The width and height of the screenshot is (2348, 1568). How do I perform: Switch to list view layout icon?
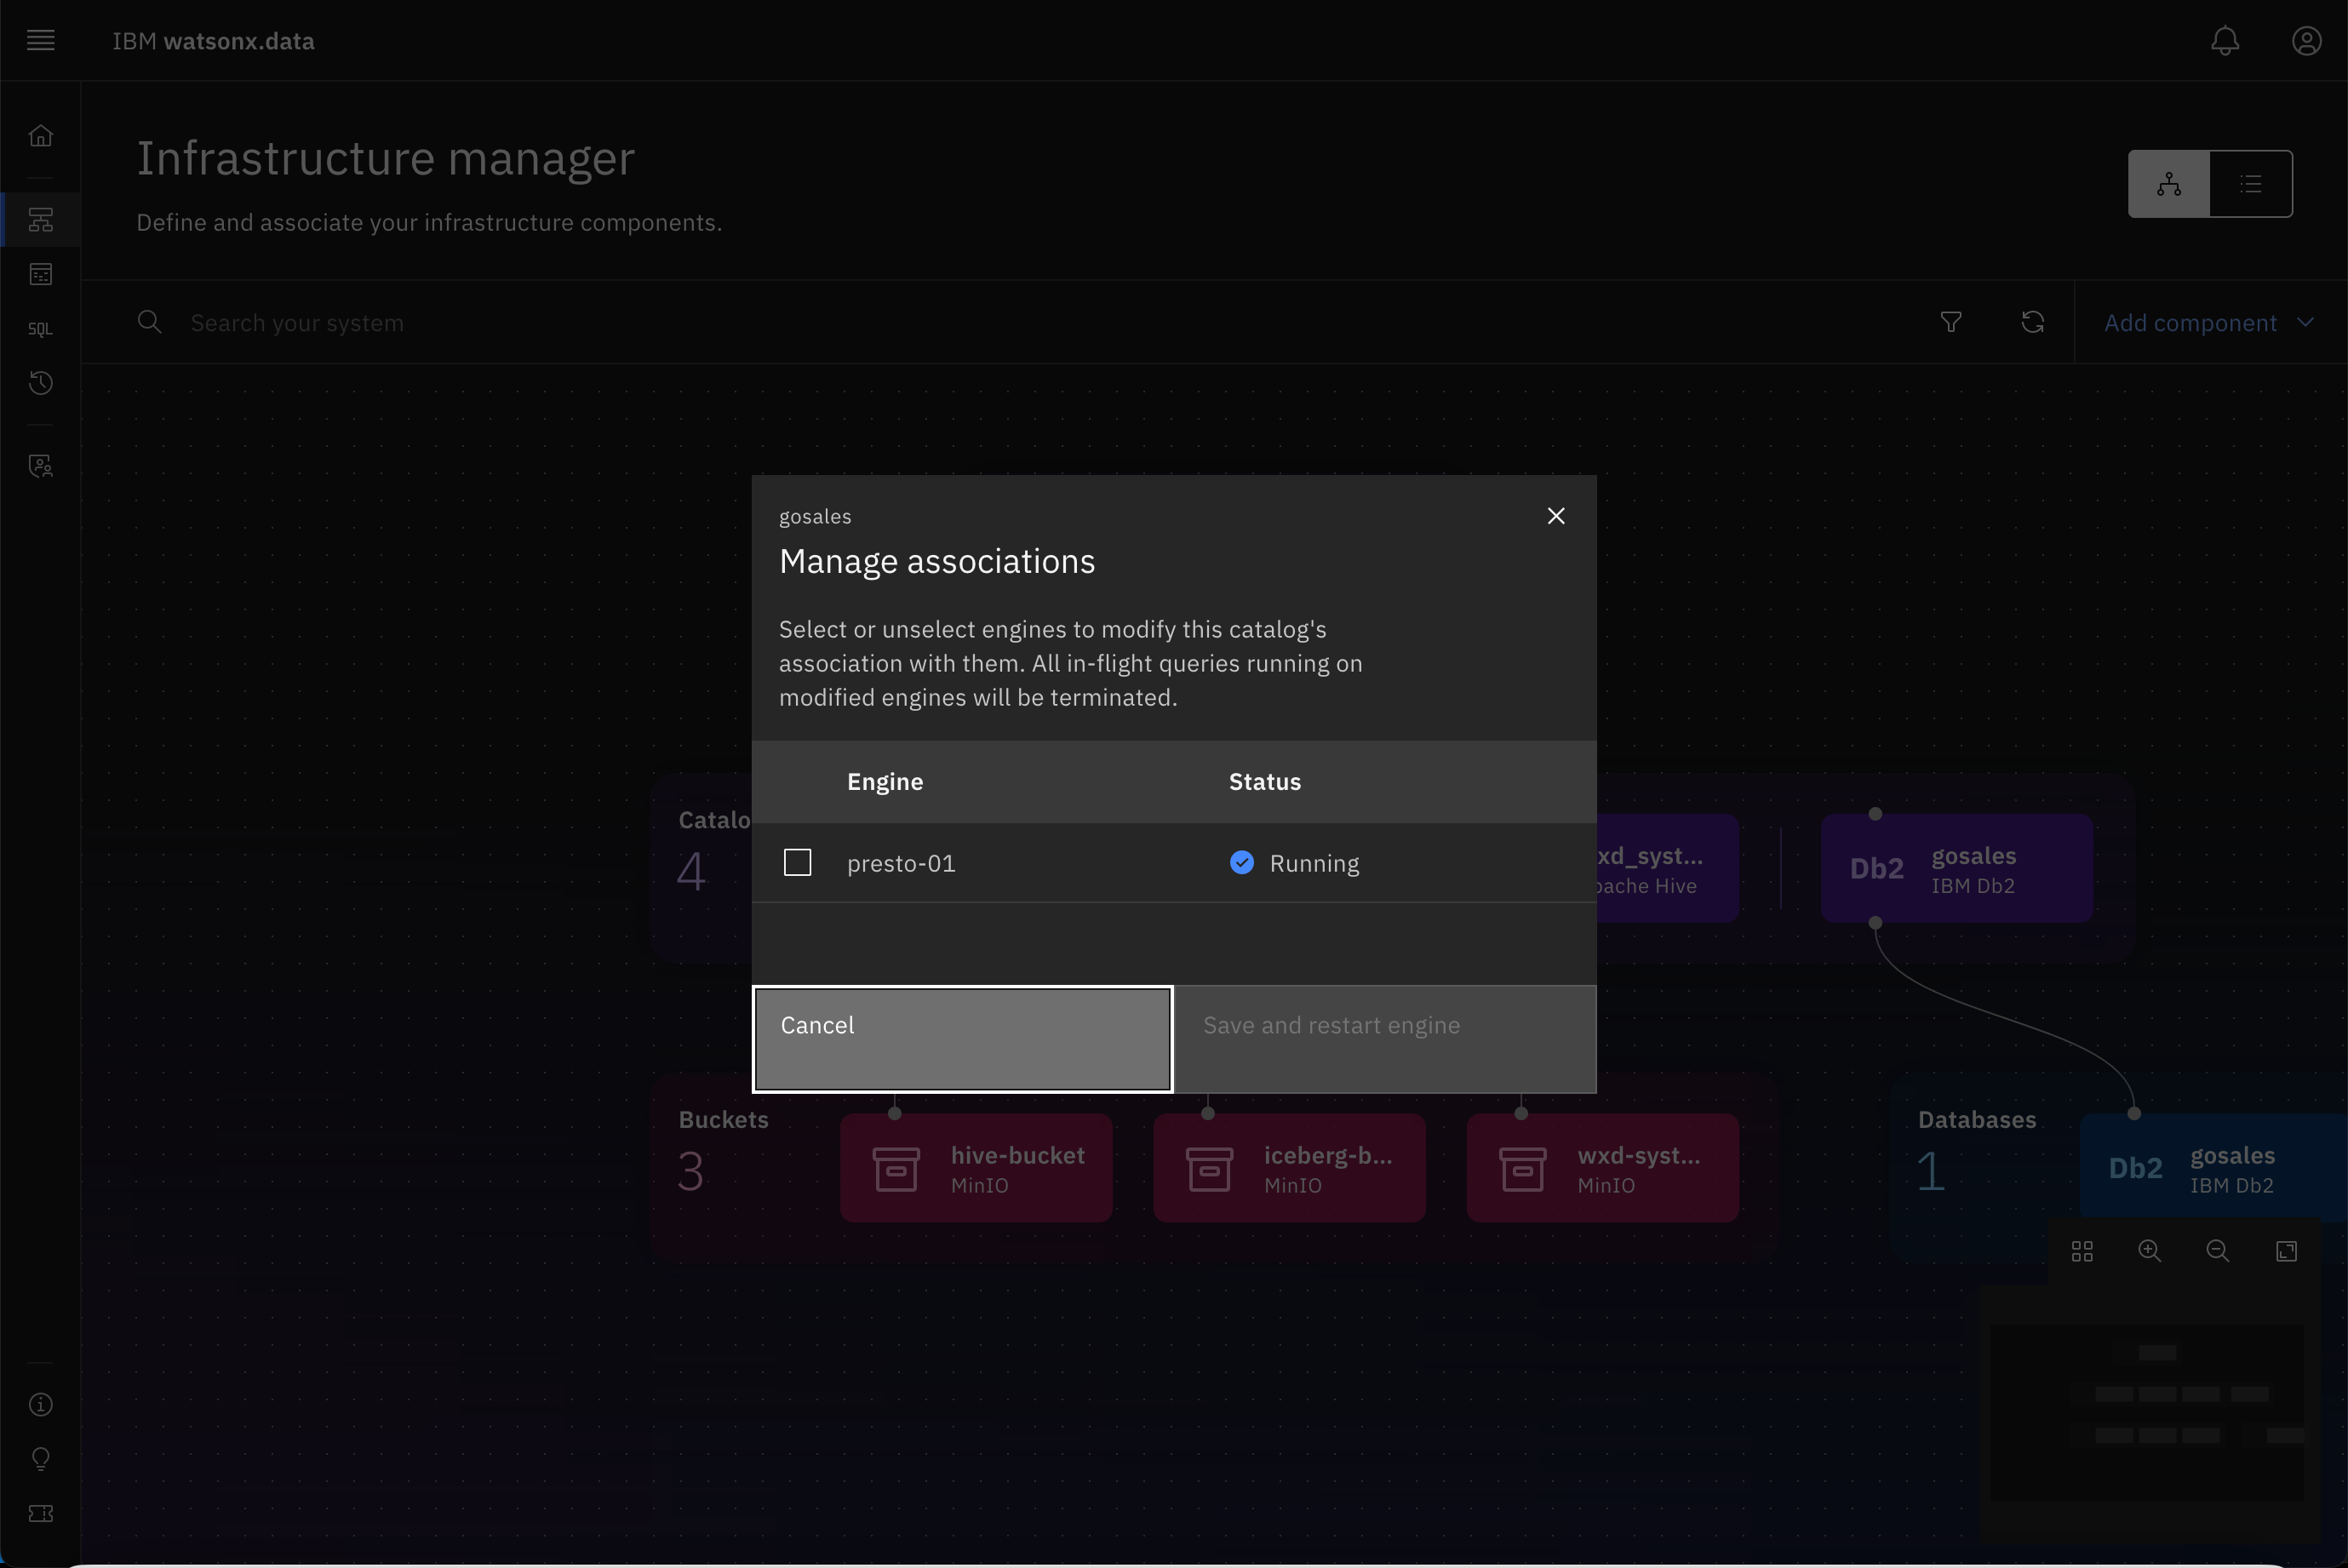pyautogui.click(x=2252, y=182)
